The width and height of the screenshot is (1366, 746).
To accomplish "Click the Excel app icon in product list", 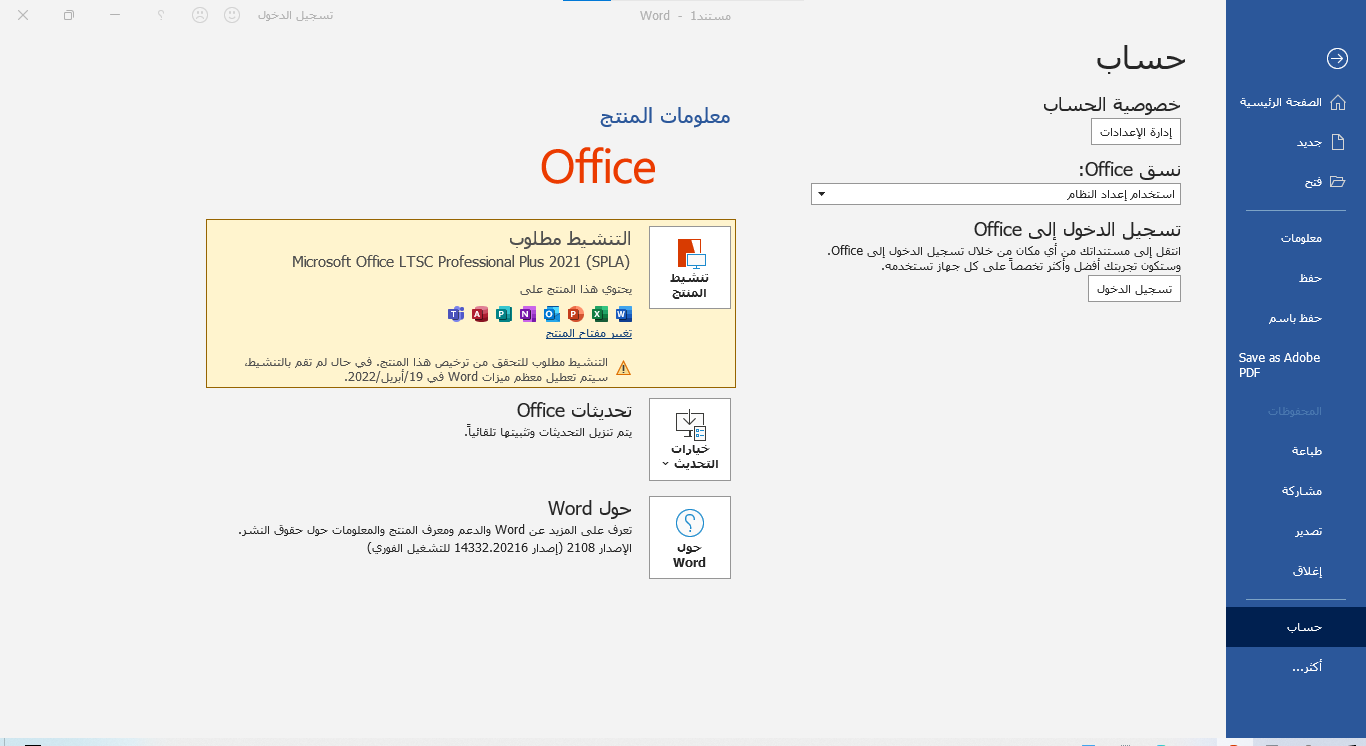I will pos(600,314).
